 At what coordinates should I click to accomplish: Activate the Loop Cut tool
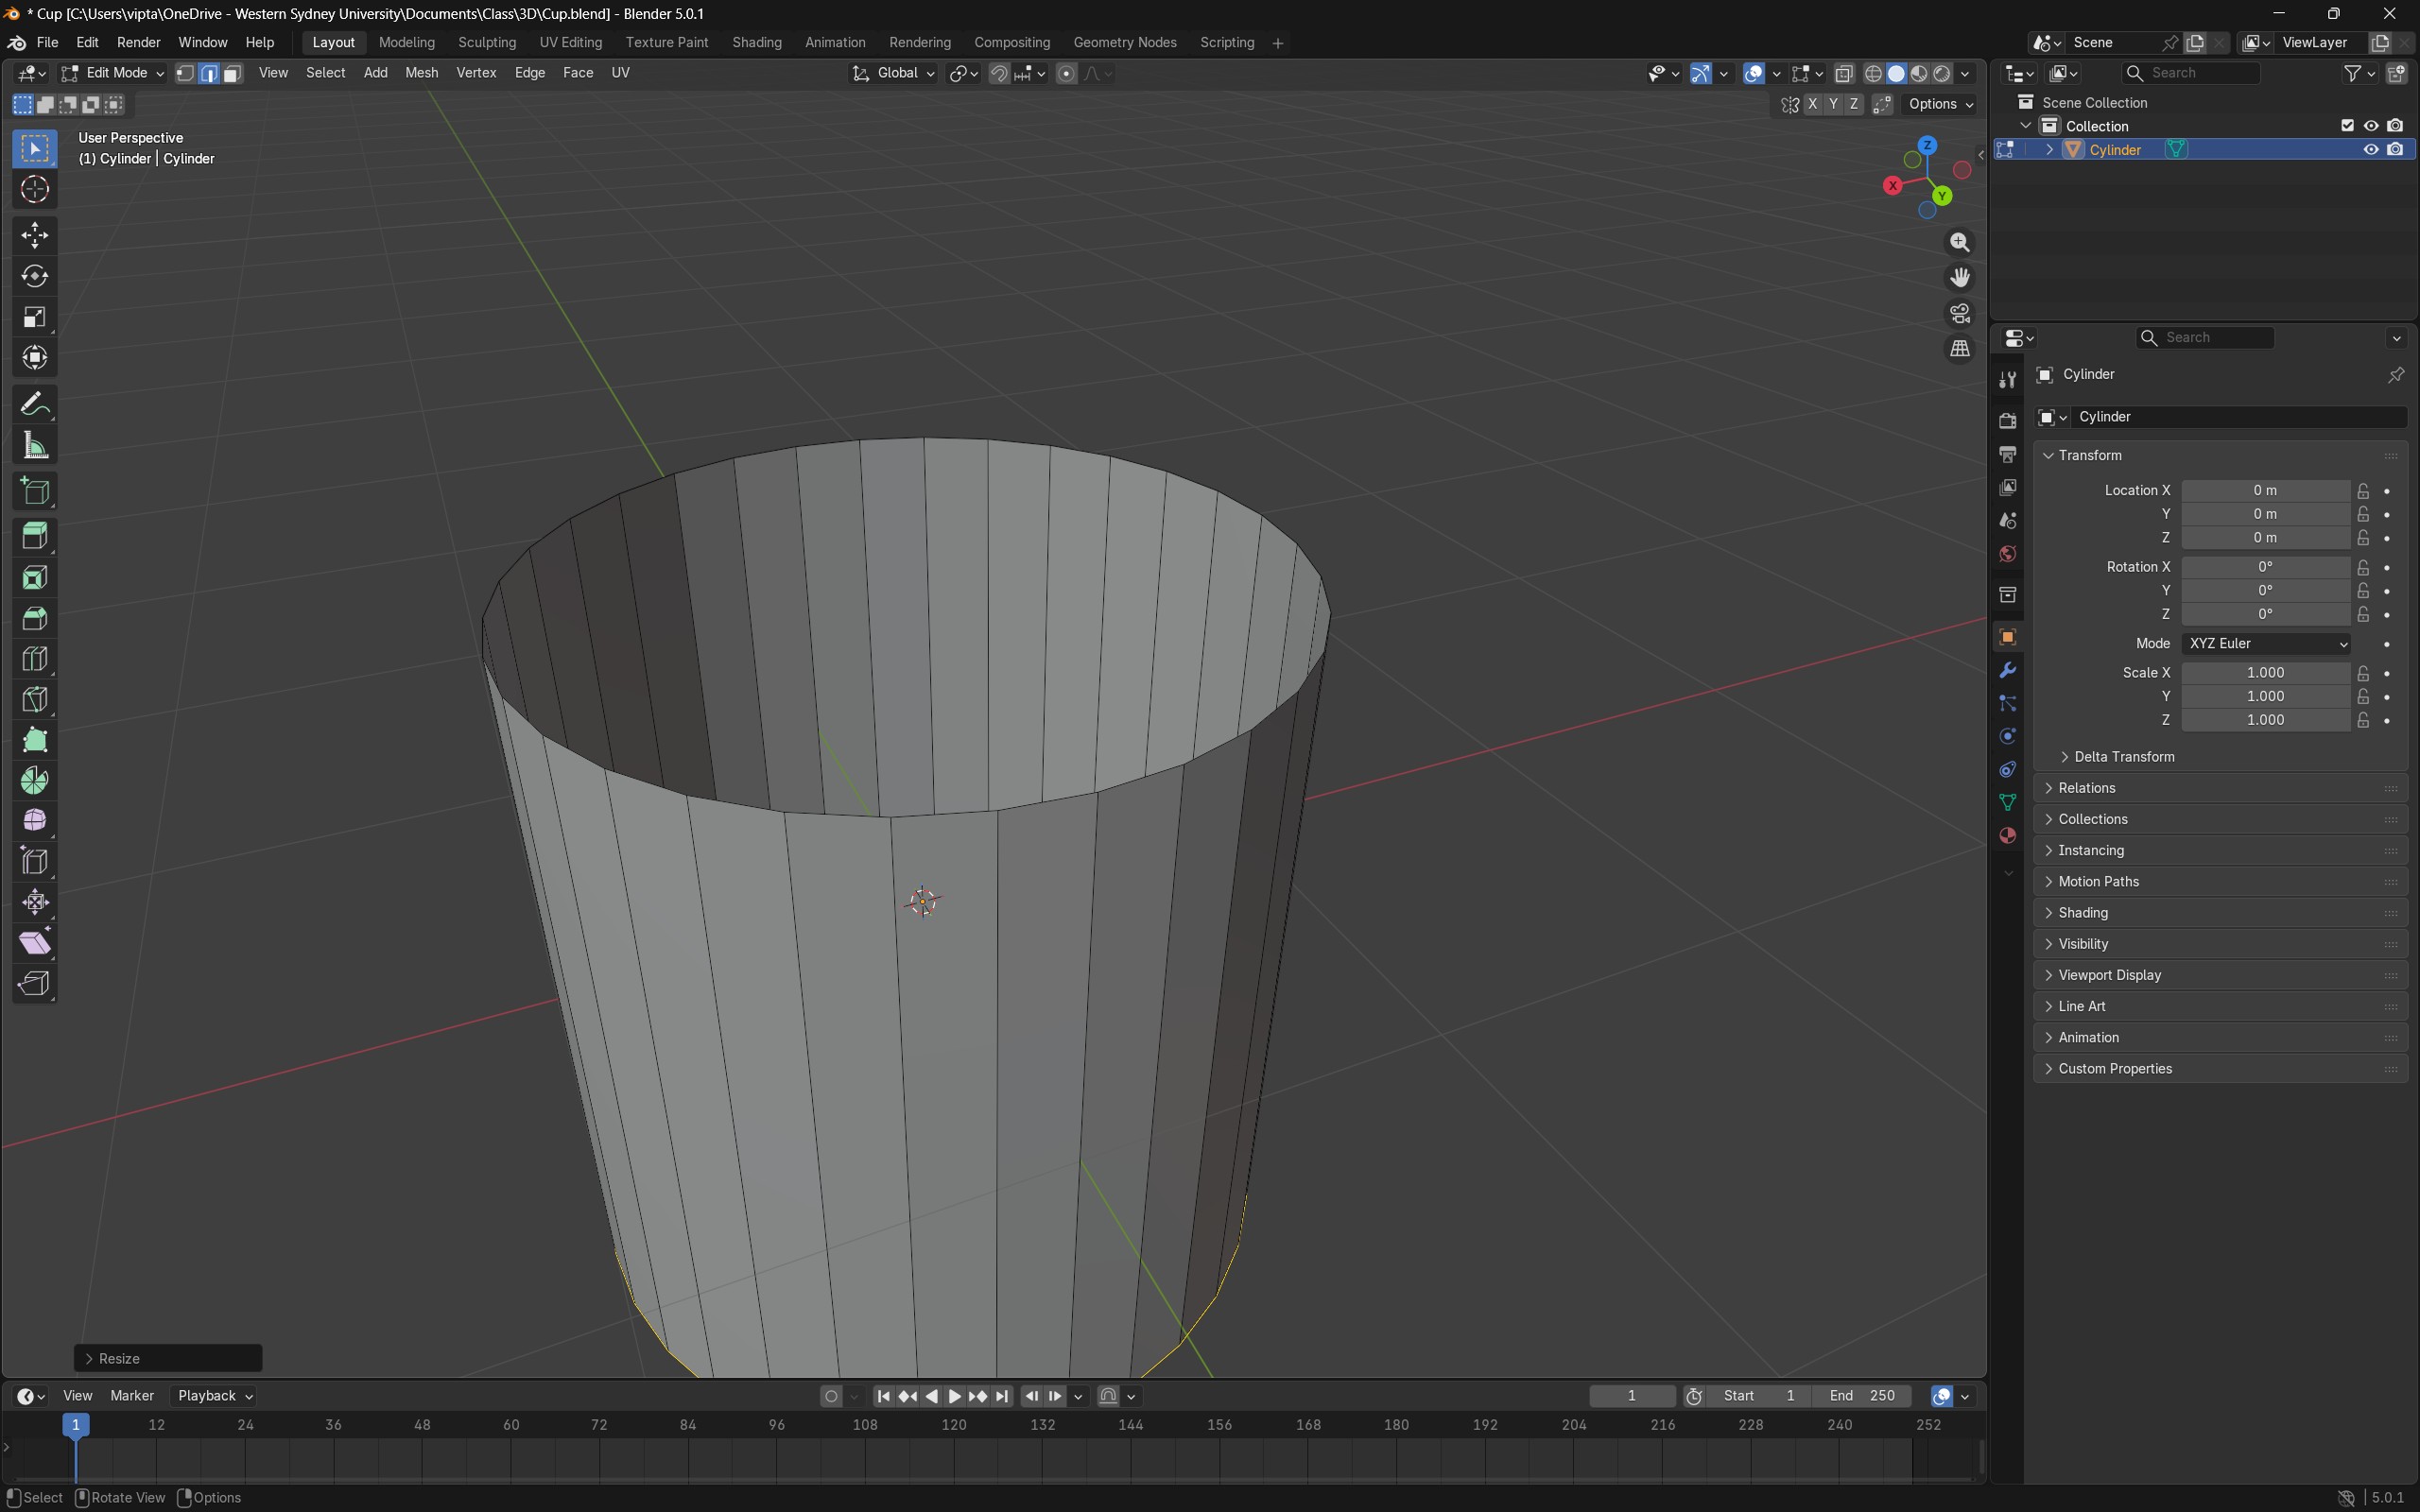[x=35, y=659]
